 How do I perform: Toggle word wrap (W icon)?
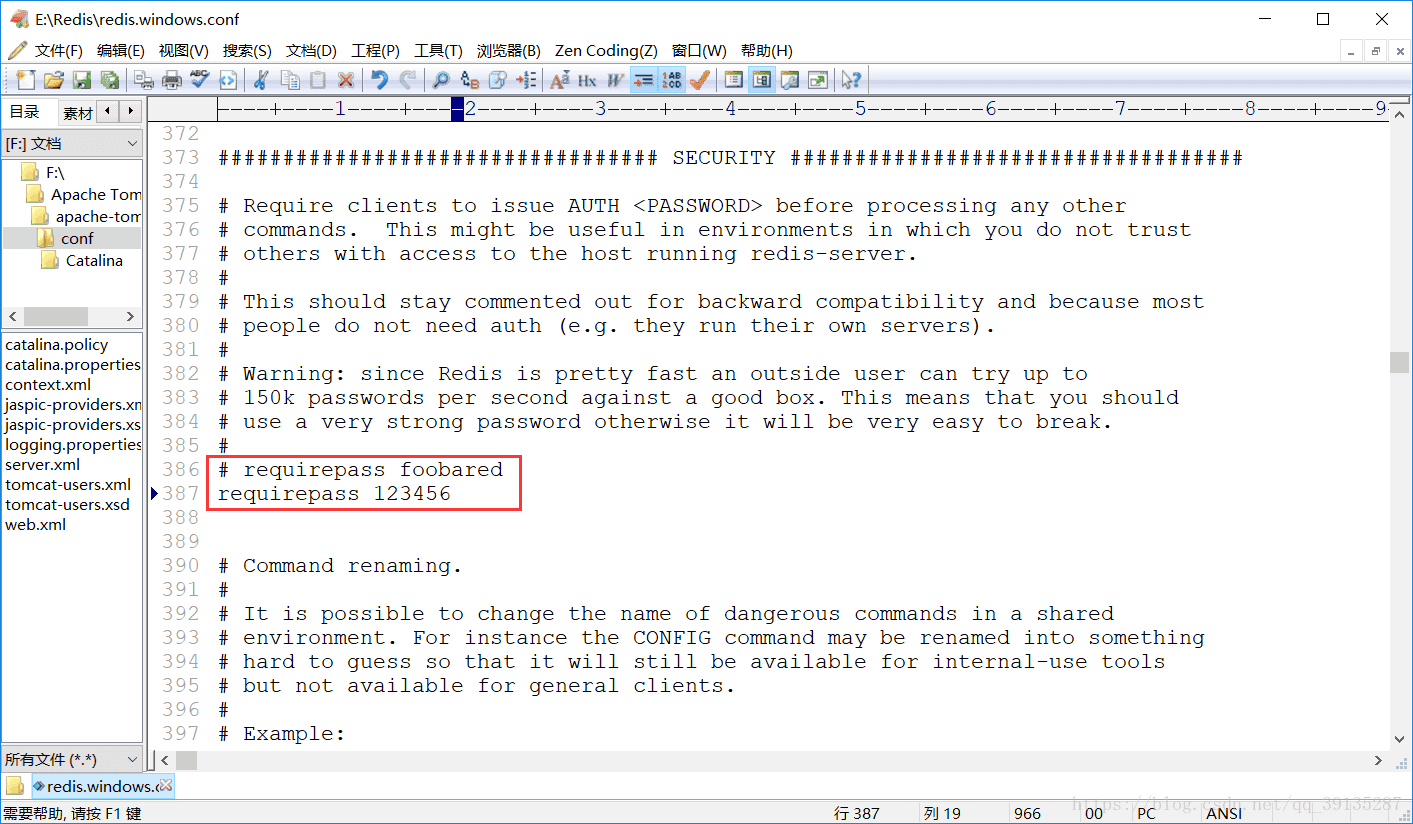tap(615, 80)
